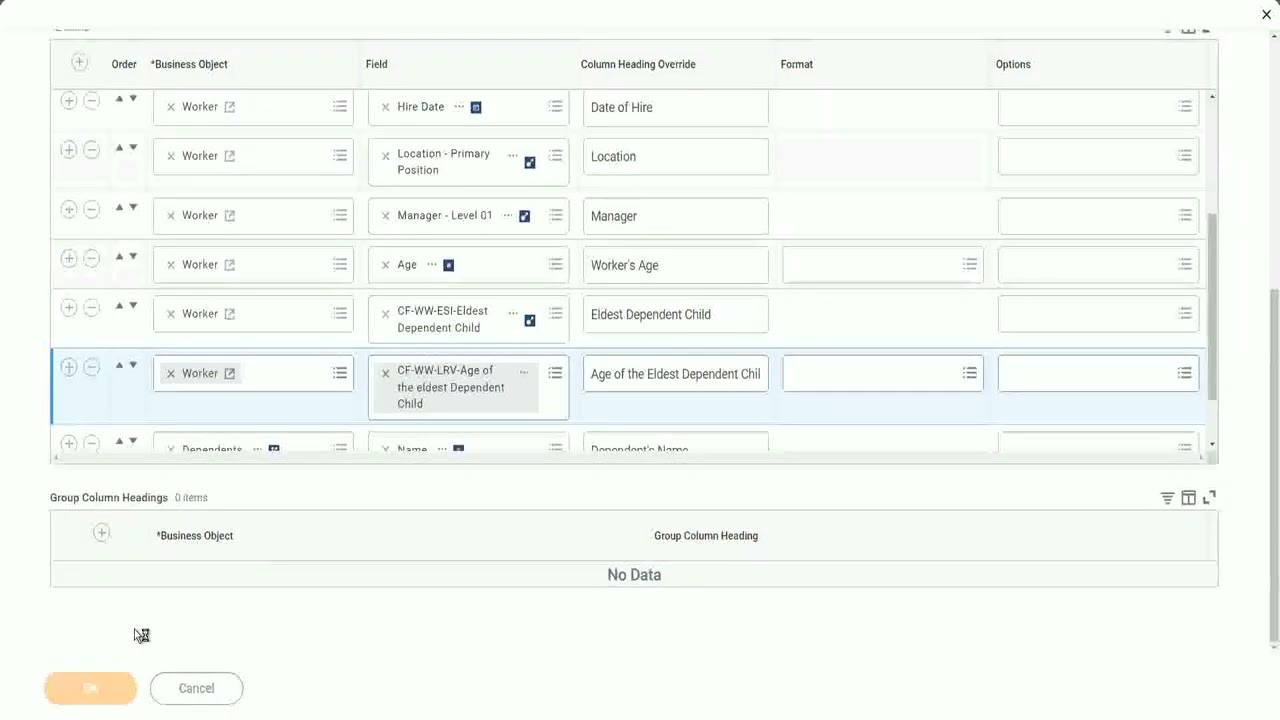This screenshot has width=1280, height=720.
Task: Edit the Worker's Age column heading
Action: 676,265
